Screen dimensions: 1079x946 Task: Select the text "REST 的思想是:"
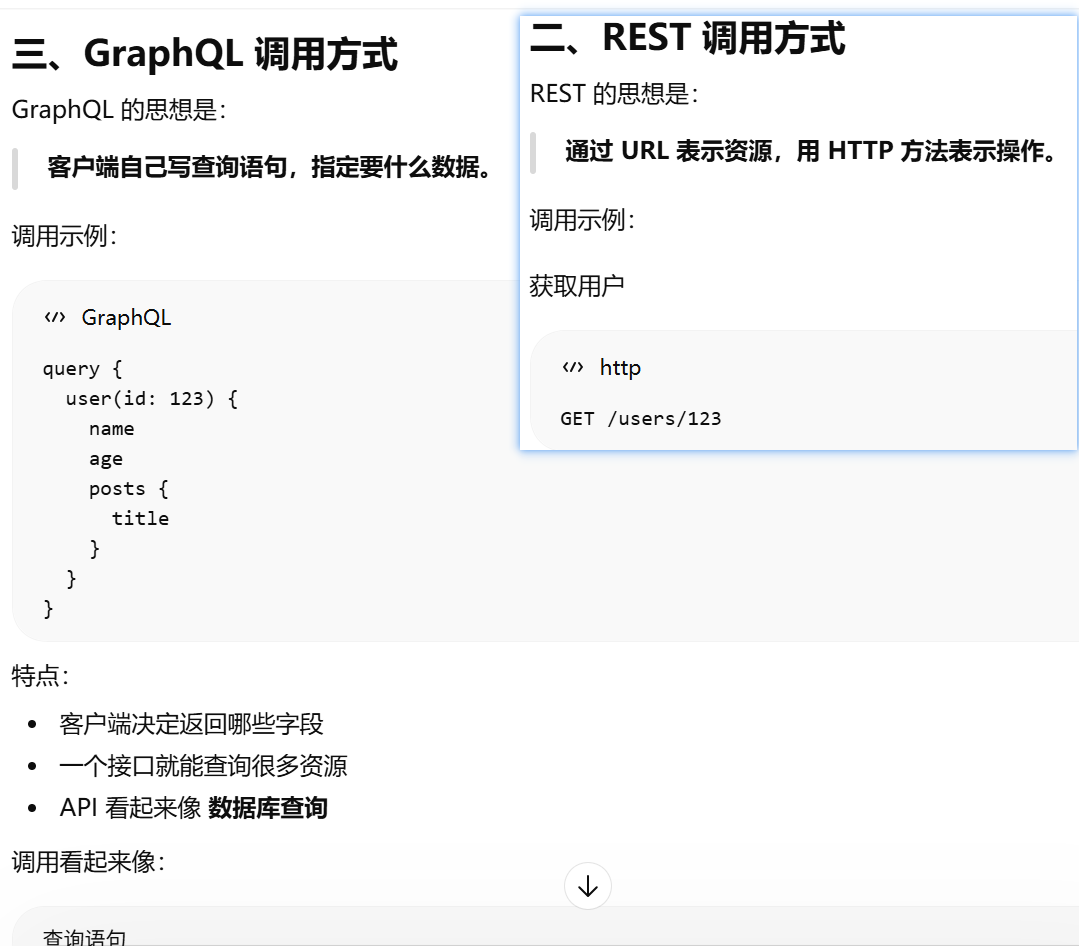point(614,94)
